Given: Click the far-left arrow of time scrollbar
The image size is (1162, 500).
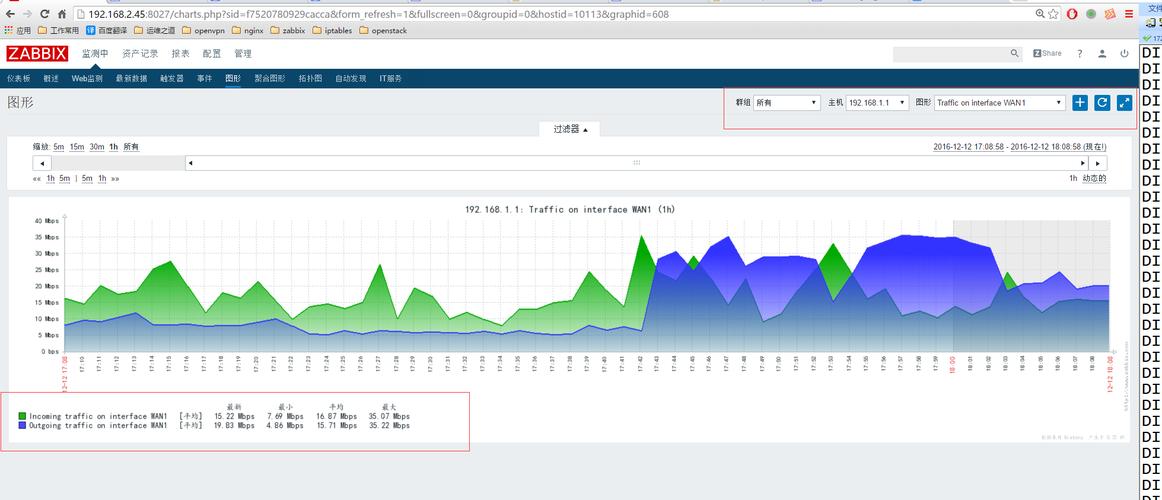Looking at the screenshot, I should pyautogui.click(x=42, y=163).
